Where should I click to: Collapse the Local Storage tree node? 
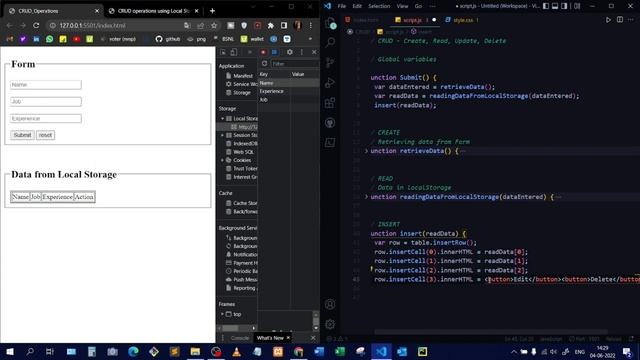pyautogui.click(x=222, y=118)
